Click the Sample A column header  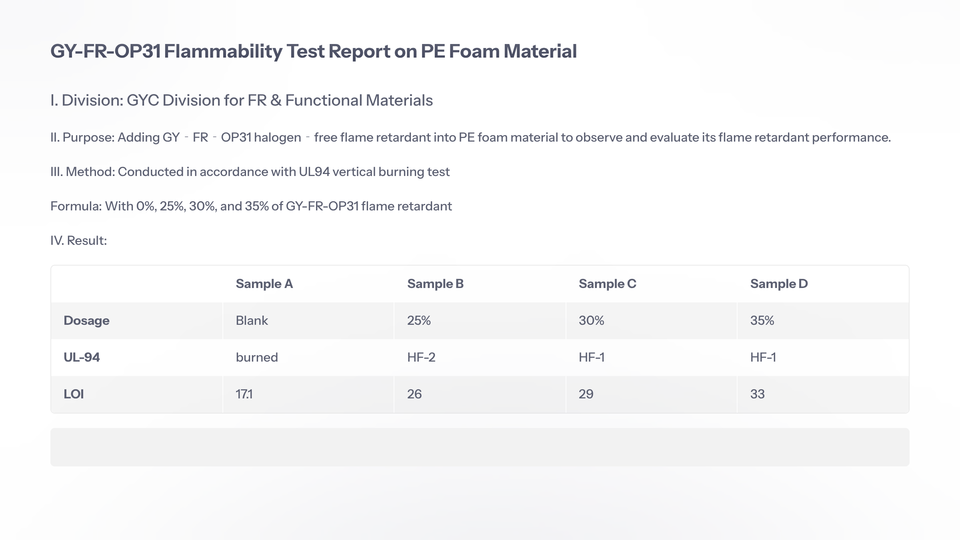click(264, 284)
